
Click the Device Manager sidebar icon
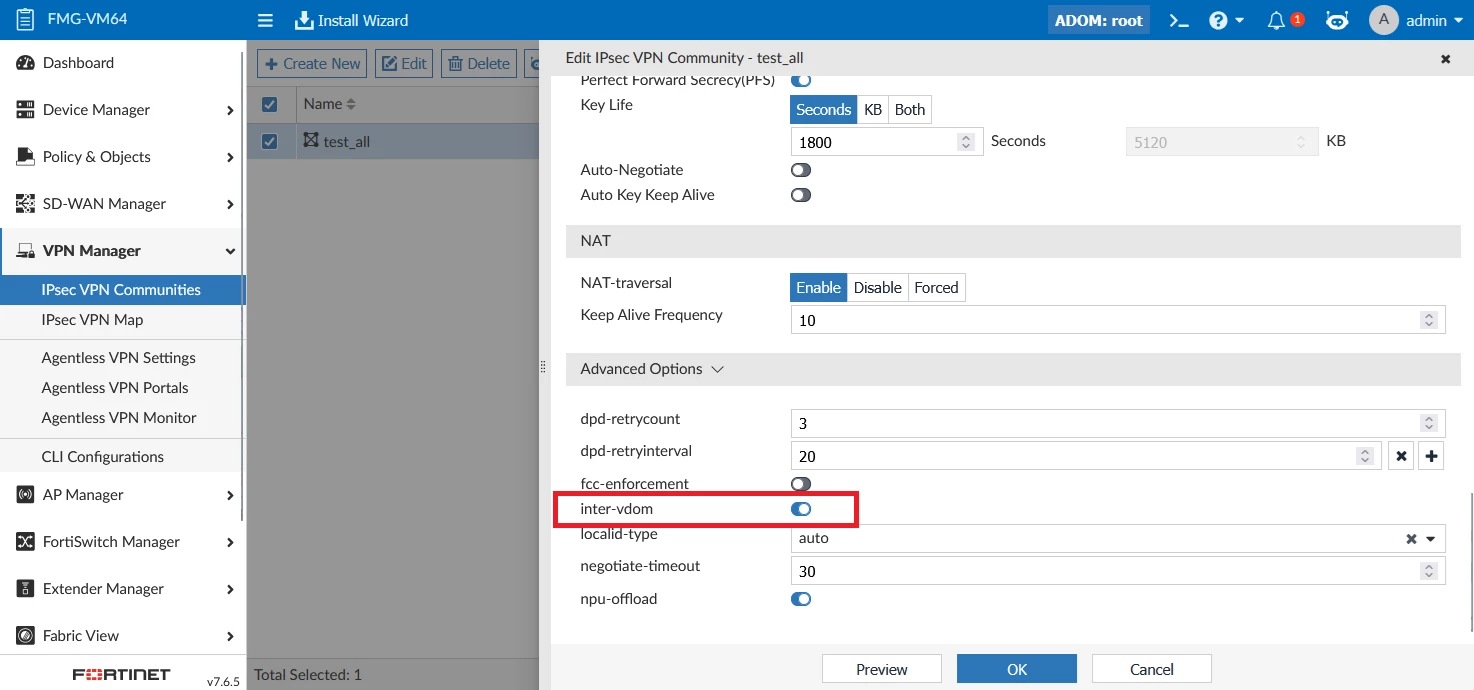(25, 110)
